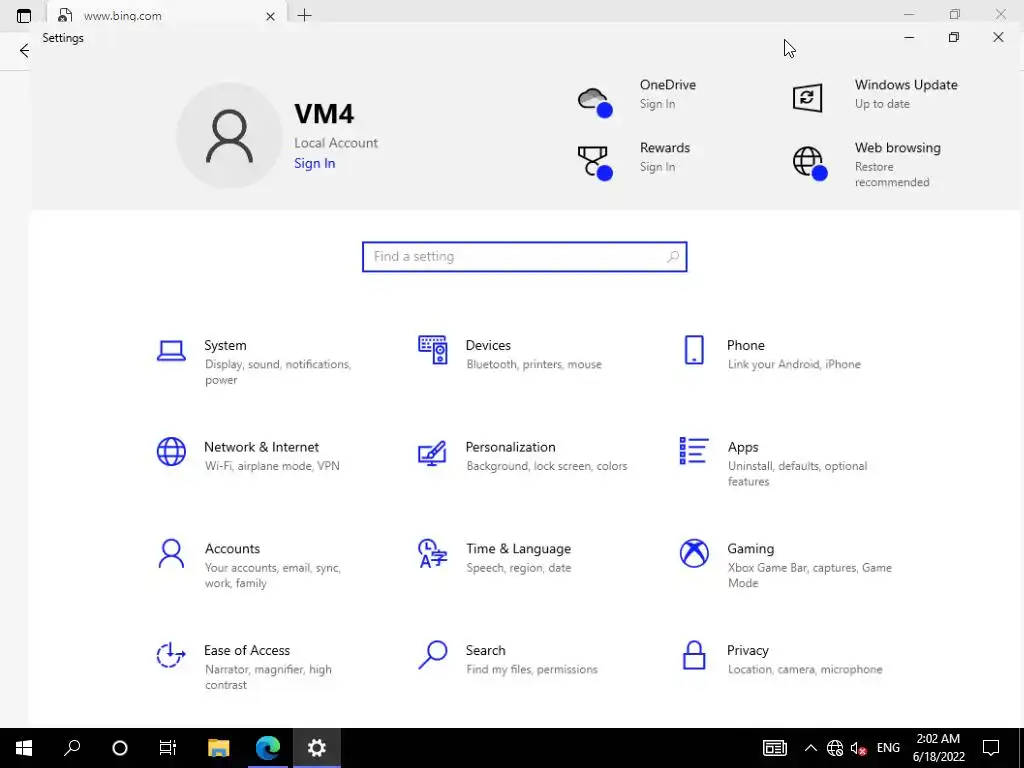The height and width of the screenshot is (768, 1024).
Task: Click the Sign In link under Local Account
Action: [x=314, y=163]
